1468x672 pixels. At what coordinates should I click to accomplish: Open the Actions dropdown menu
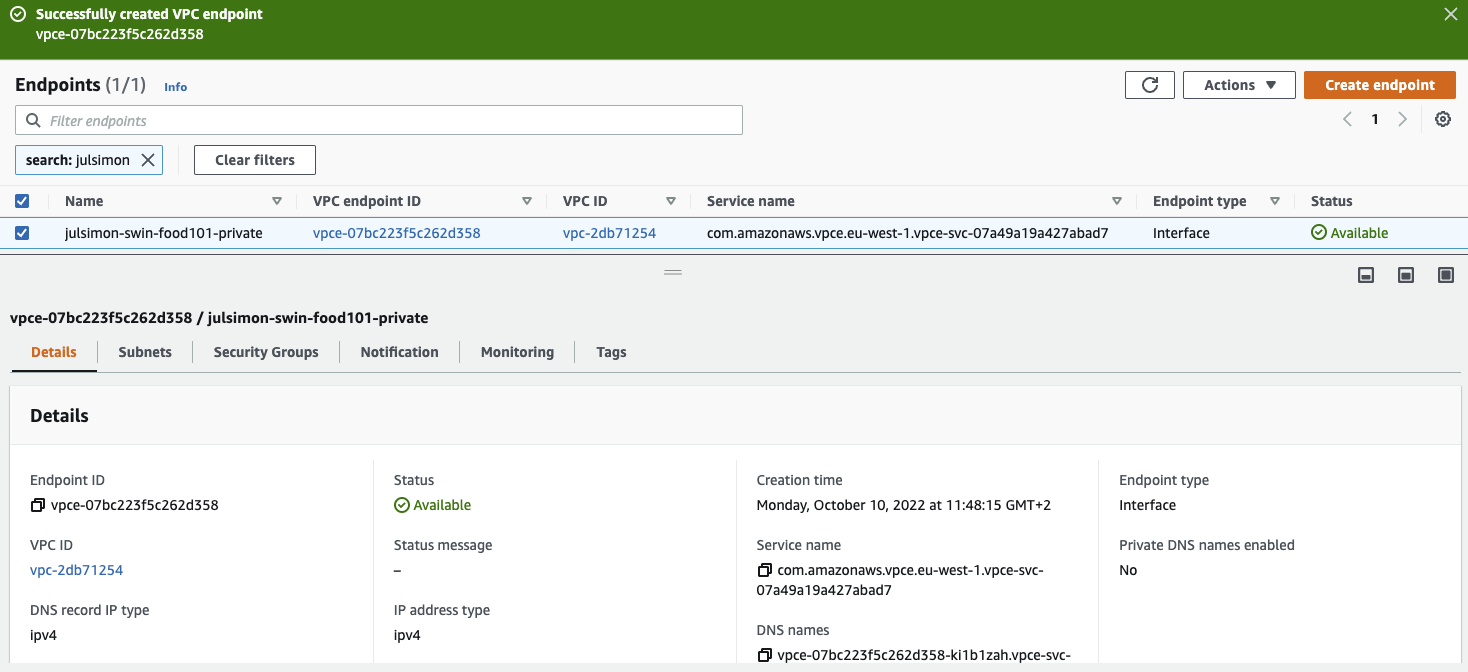pos(1239,85)
